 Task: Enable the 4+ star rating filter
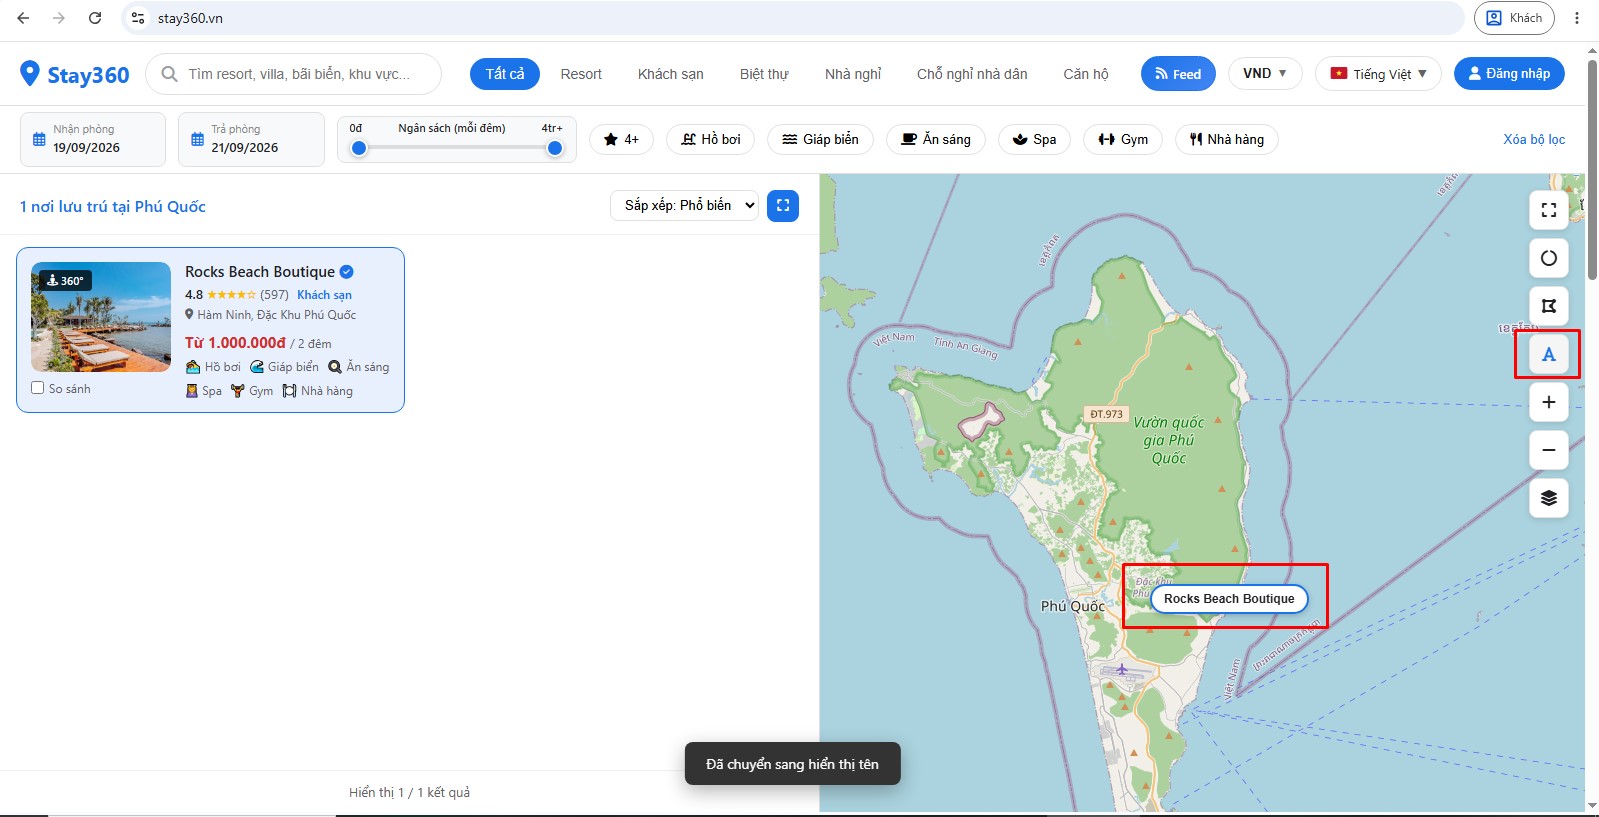621,139
